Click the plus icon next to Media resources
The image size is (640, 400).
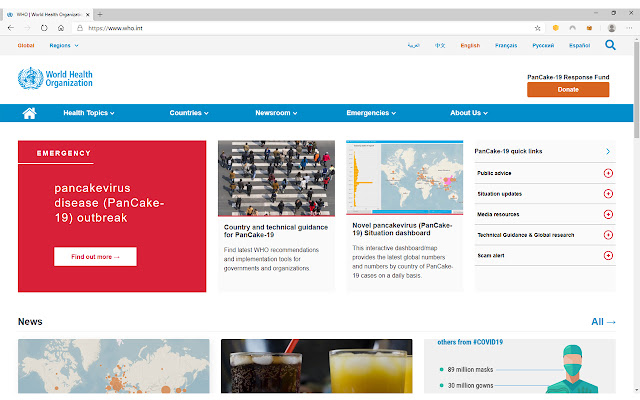pos(608,214)
